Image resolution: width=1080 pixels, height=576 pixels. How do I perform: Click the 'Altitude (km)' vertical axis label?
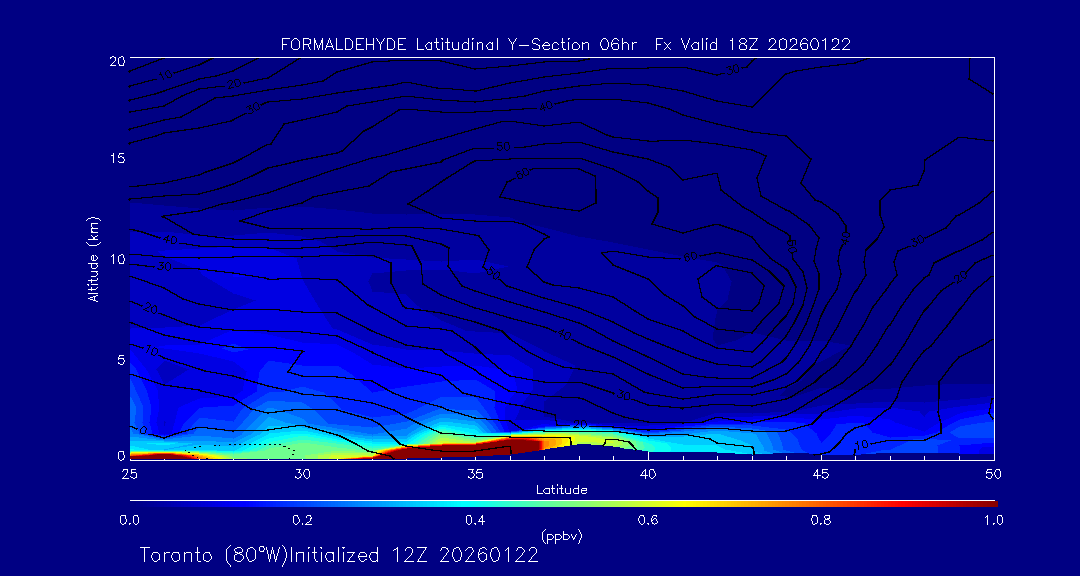point(93,259)
